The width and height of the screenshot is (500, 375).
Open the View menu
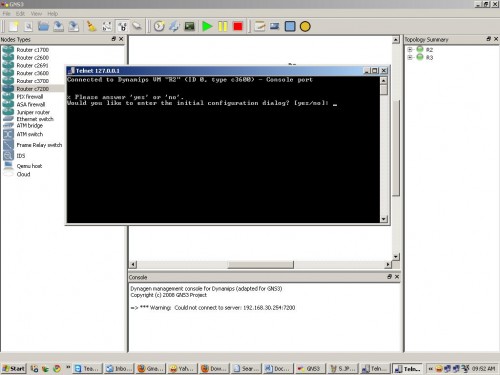[36, 14]
